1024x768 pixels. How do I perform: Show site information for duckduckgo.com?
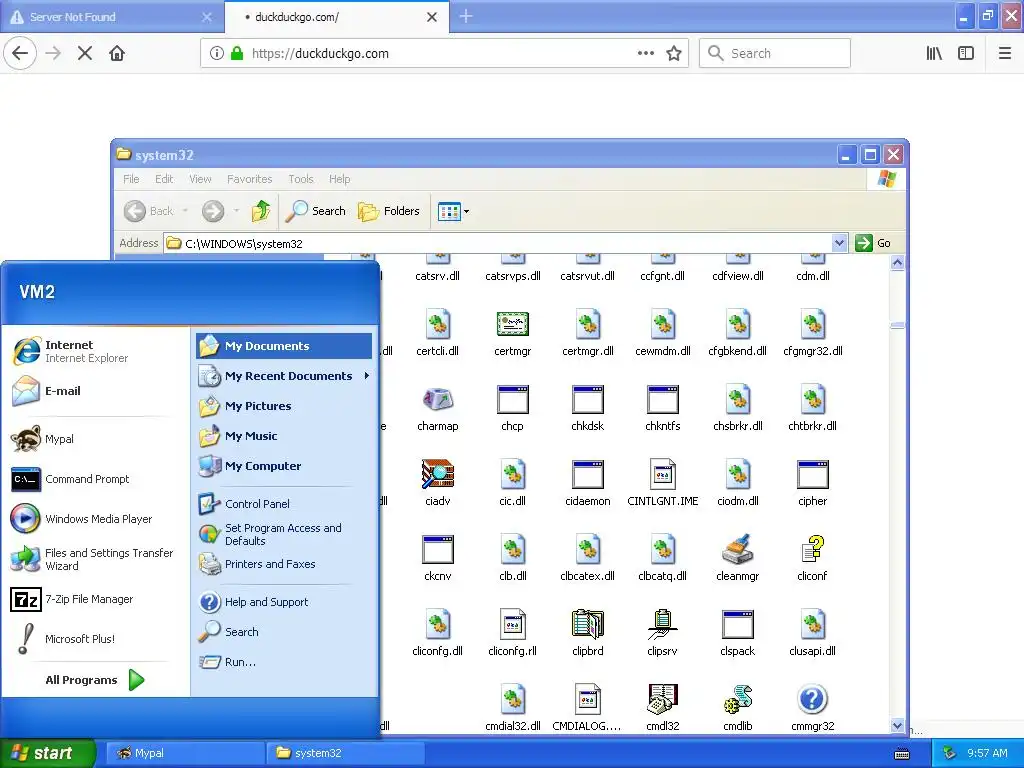(x=217, y=54)
